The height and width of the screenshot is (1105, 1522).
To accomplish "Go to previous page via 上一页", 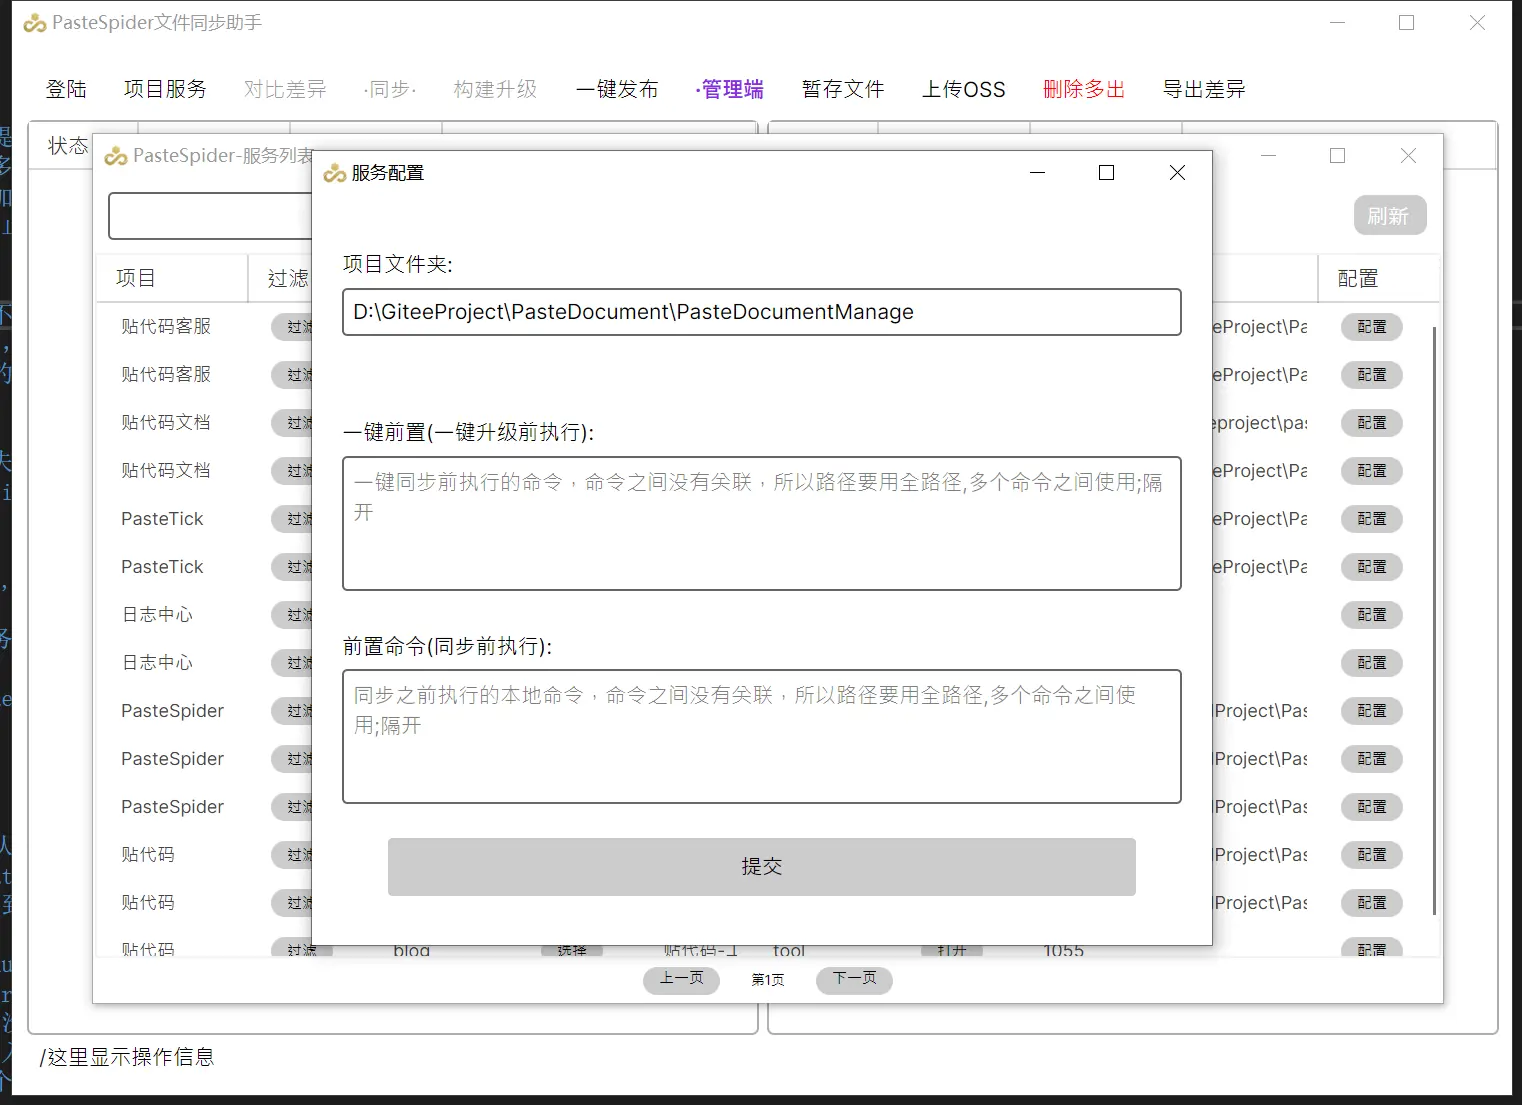I will click(681, 979).
